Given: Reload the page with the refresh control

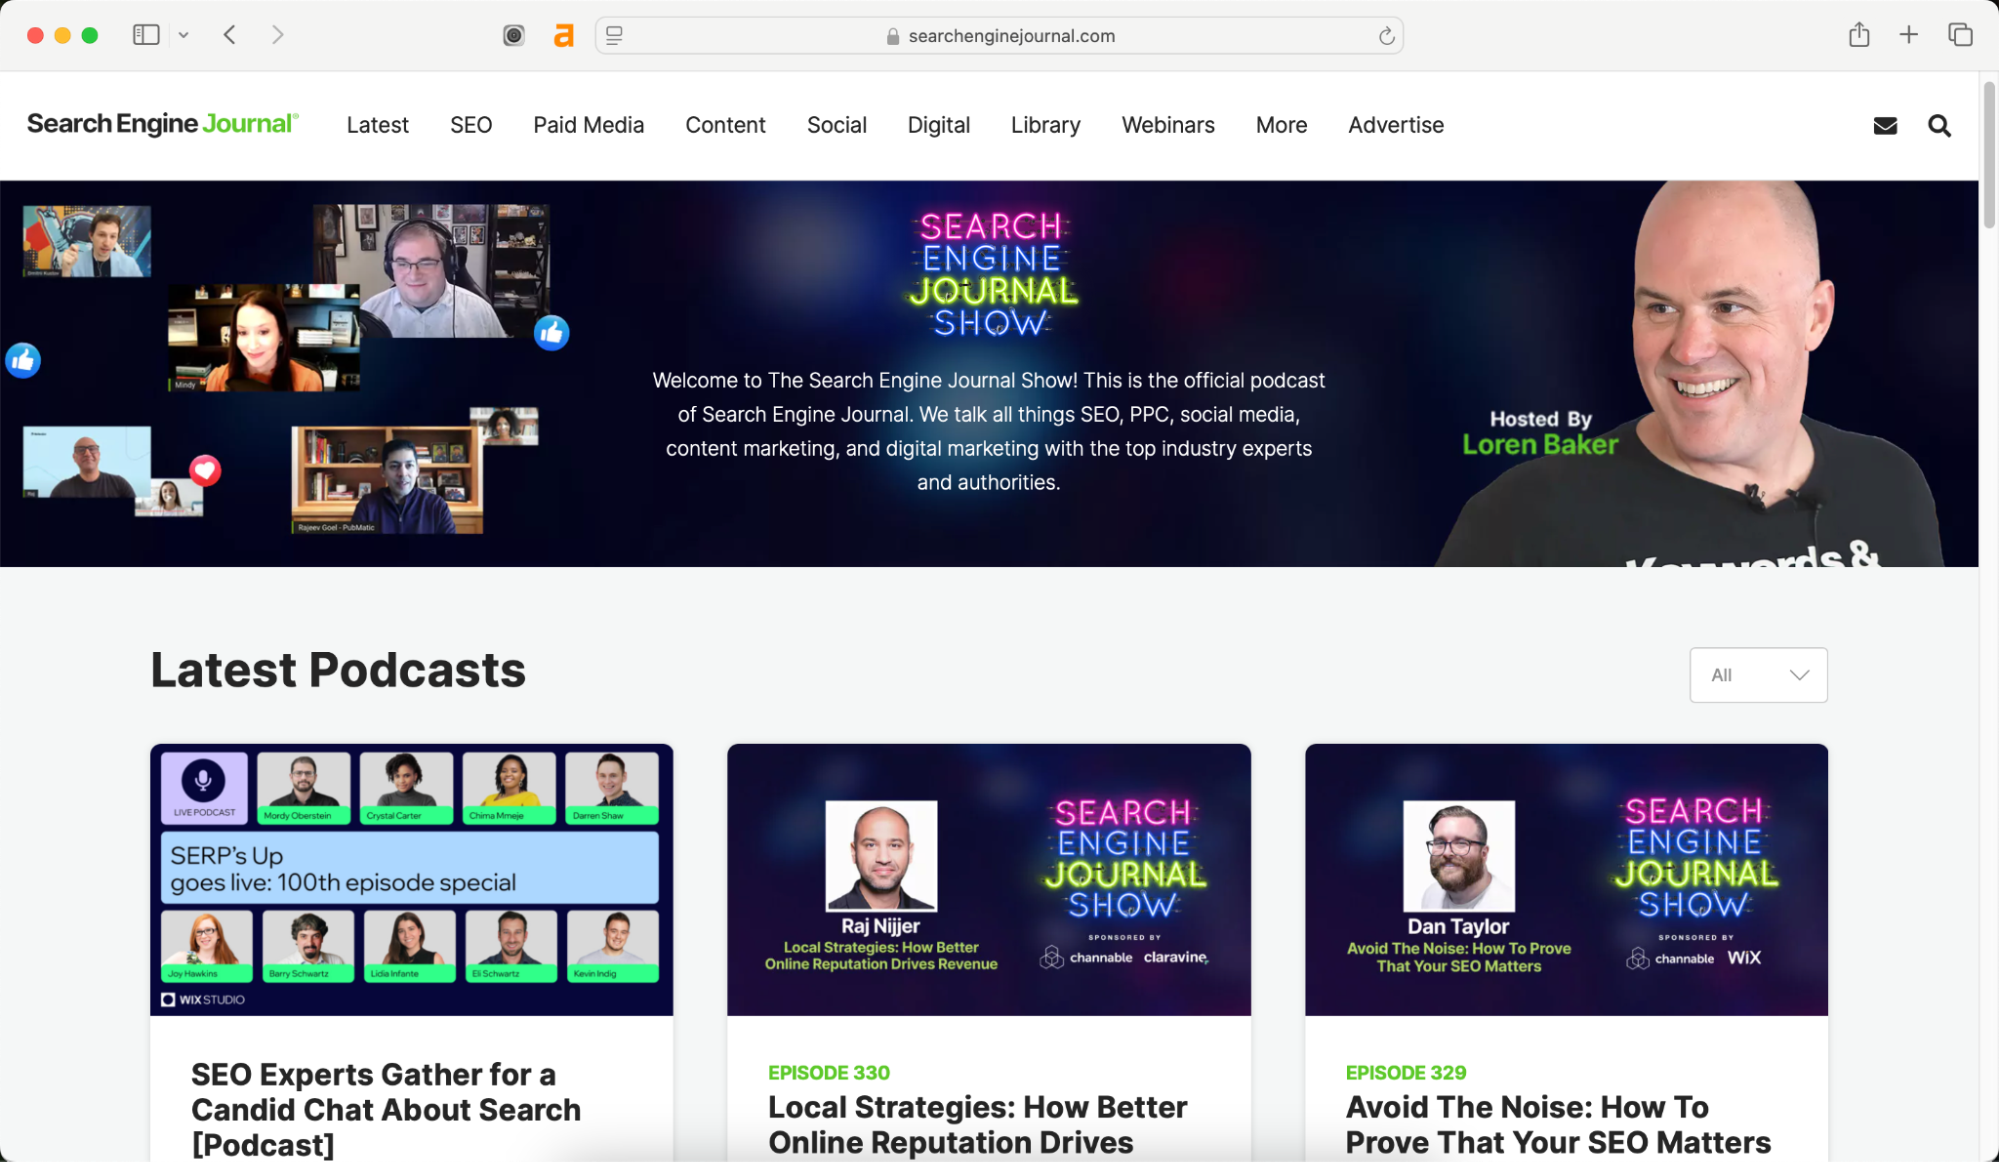Looking at the screenshot, I should coord(1386,35).
